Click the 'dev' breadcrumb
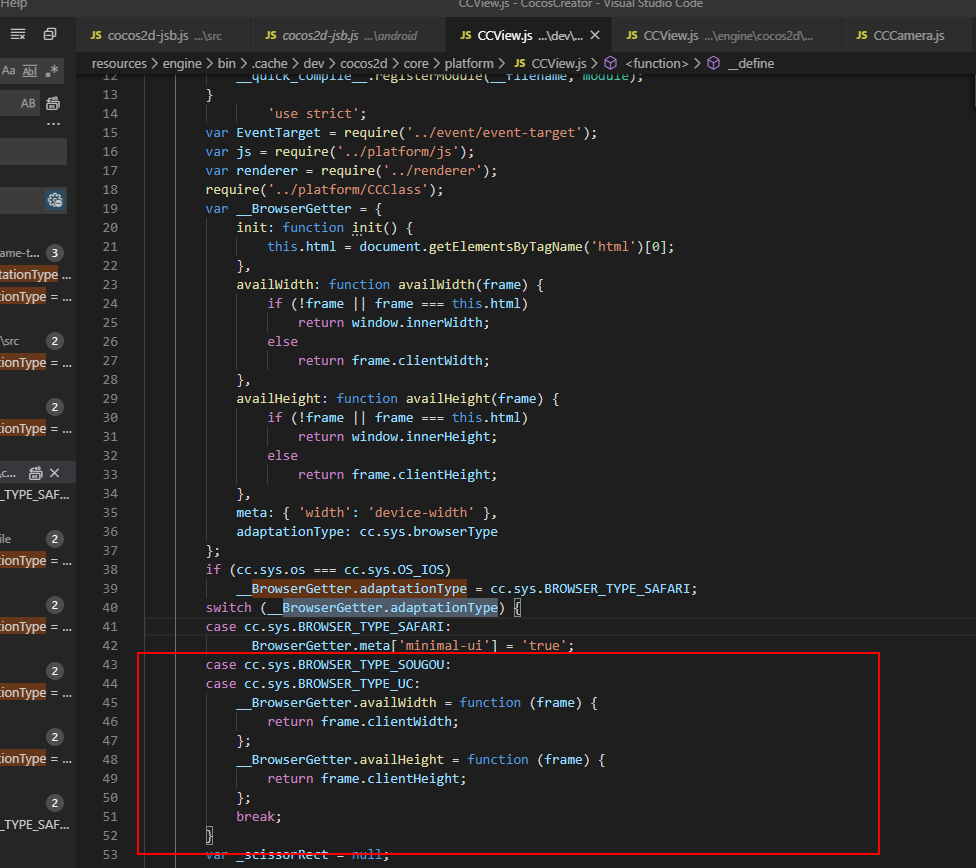The image size is (976, 868). 314,64
